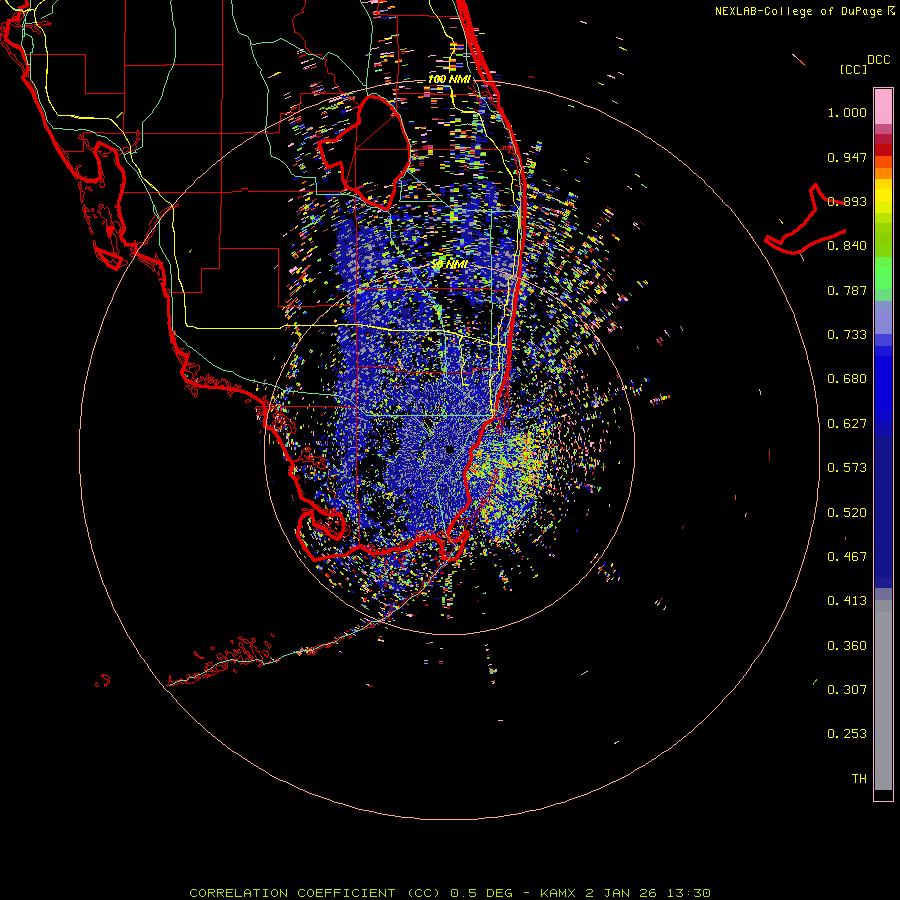
Task: Click the TH threshold label
Action: (859, 779)
